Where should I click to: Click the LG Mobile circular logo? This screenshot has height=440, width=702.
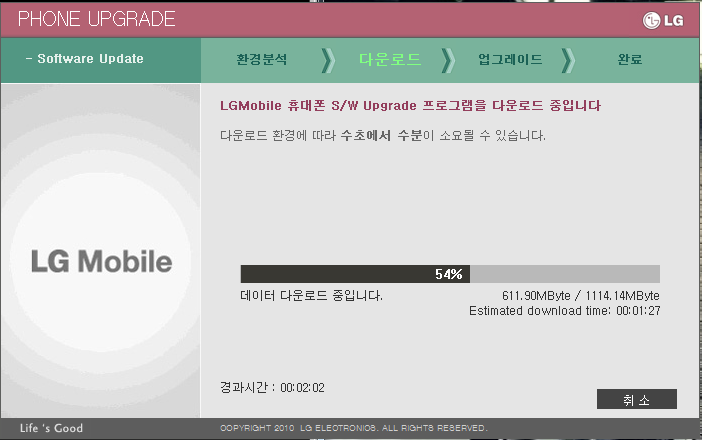tap(101, 261)
